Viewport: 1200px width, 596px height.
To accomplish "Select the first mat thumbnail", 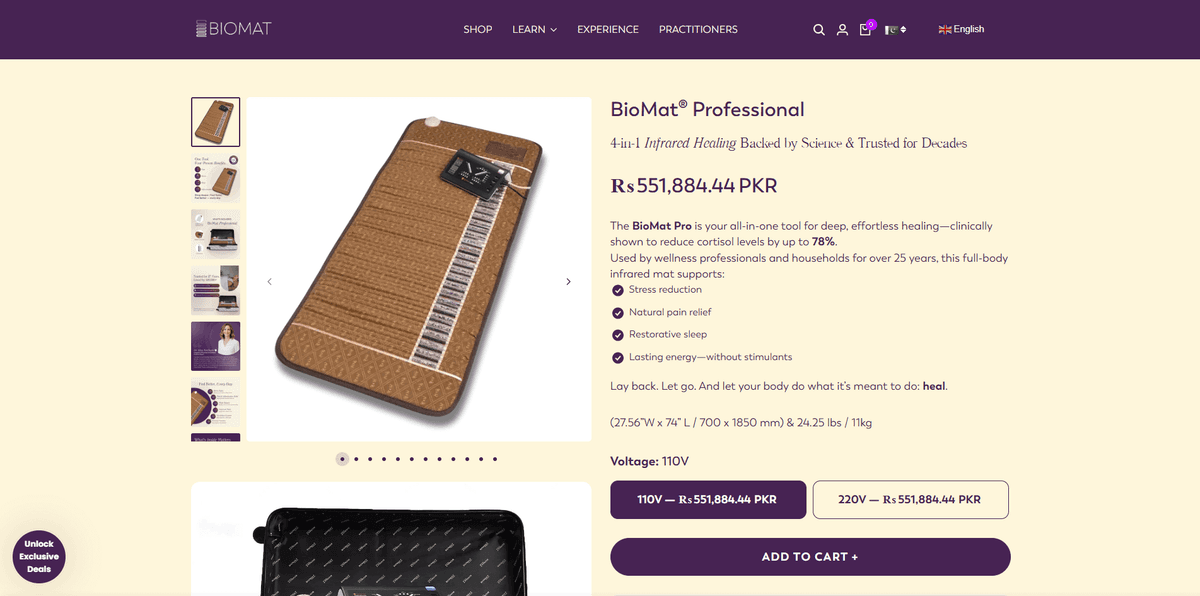I will 215,122.
